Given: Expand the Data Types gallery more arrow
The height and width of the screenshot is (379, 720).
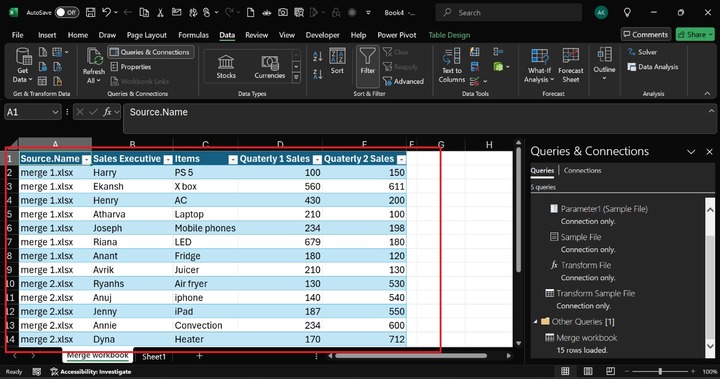Looking at the screenshot, I should click(296, 78).
